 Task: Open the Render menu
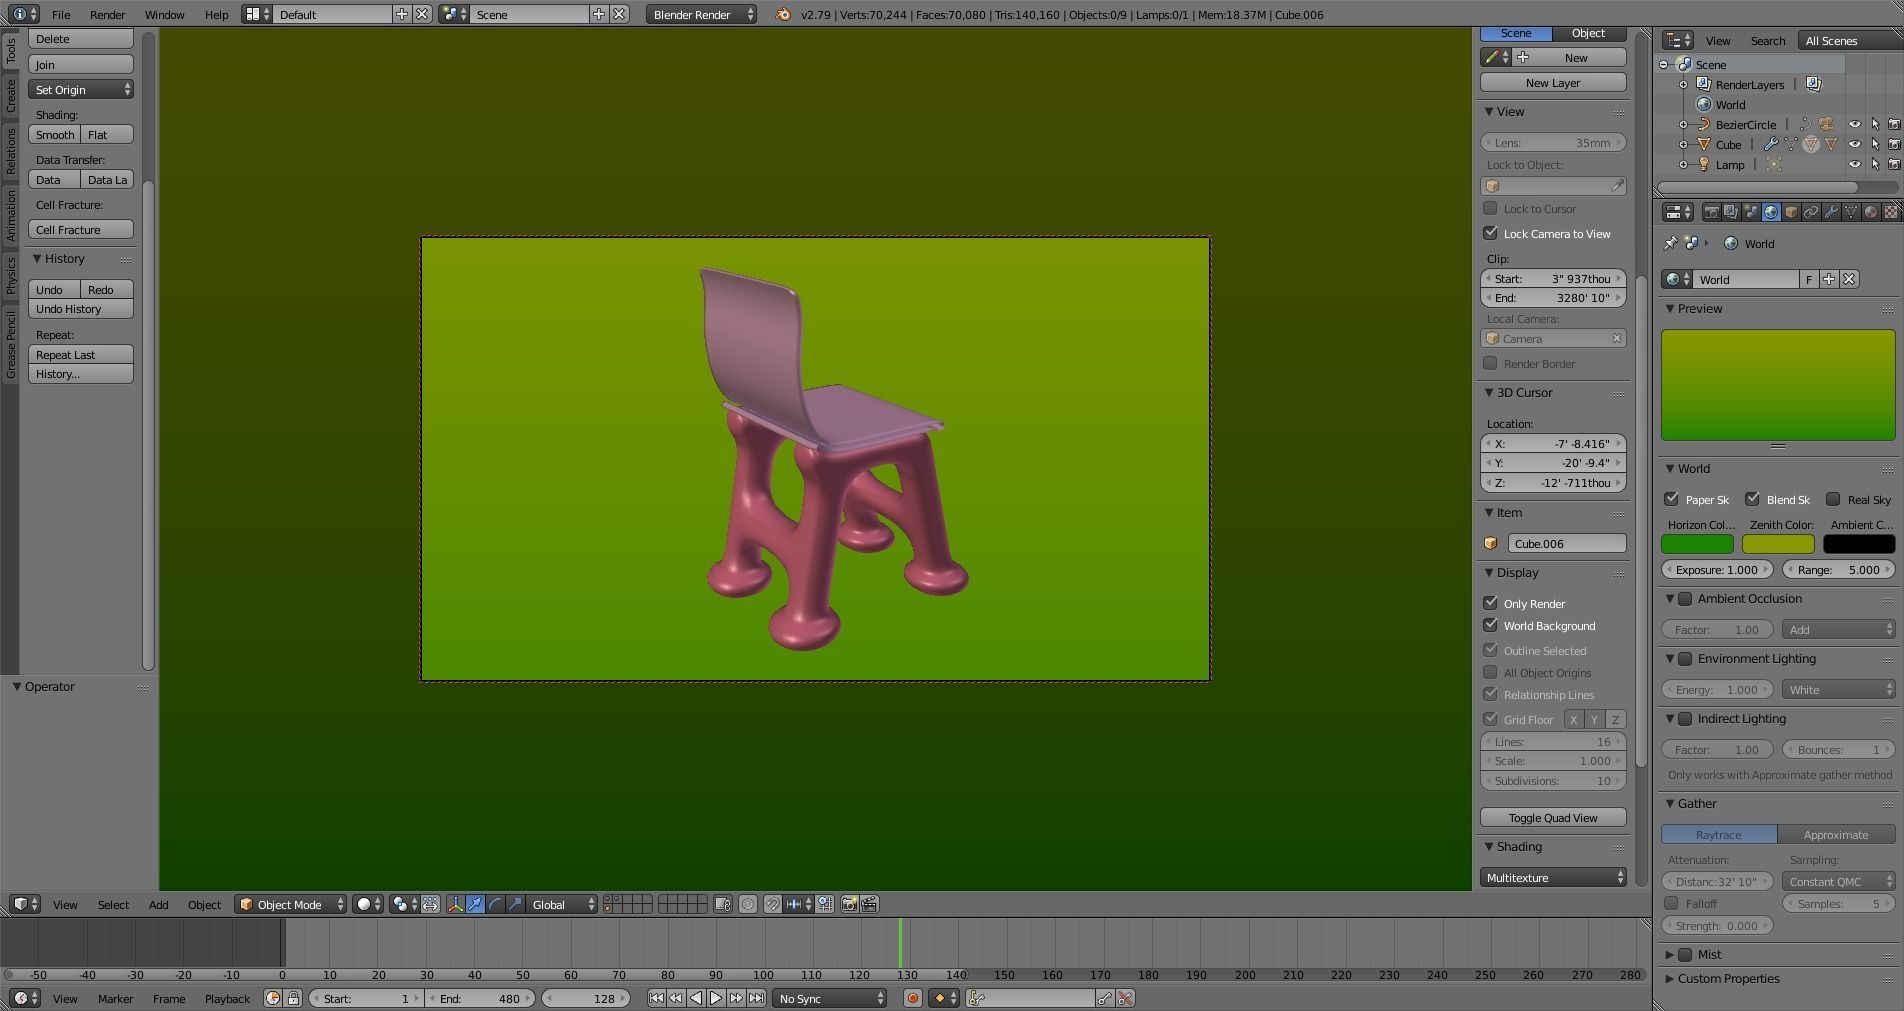click(x=107, y=14)
